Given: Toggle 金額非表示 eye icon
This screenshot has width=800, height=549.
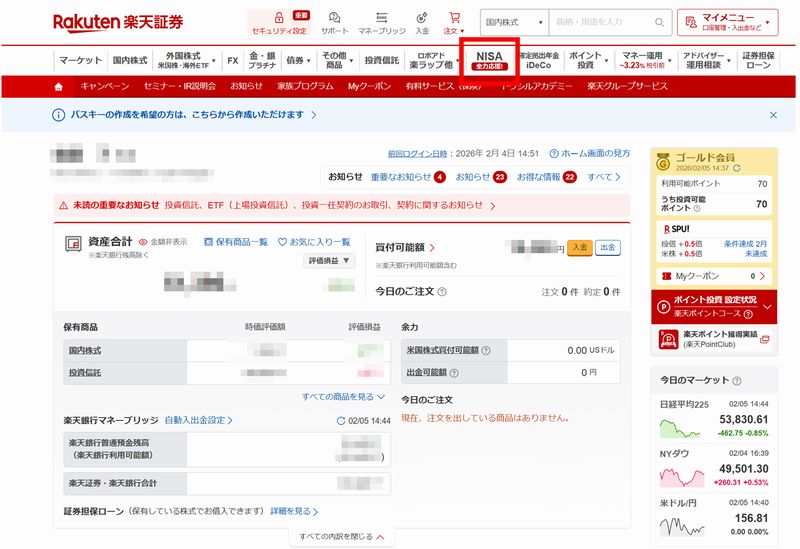Looking at the screenshot, I should pos(143,242).
